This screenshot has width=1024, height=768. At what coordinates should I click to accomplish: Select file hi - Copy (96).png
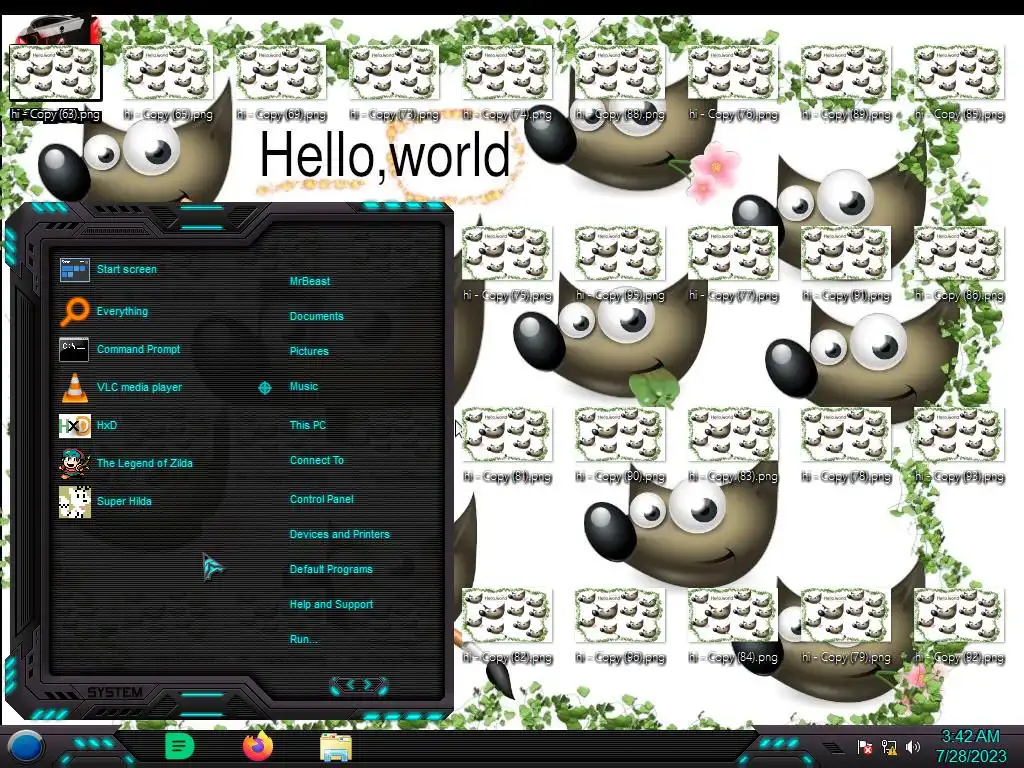pyautogui.click(x=620, y=626)
